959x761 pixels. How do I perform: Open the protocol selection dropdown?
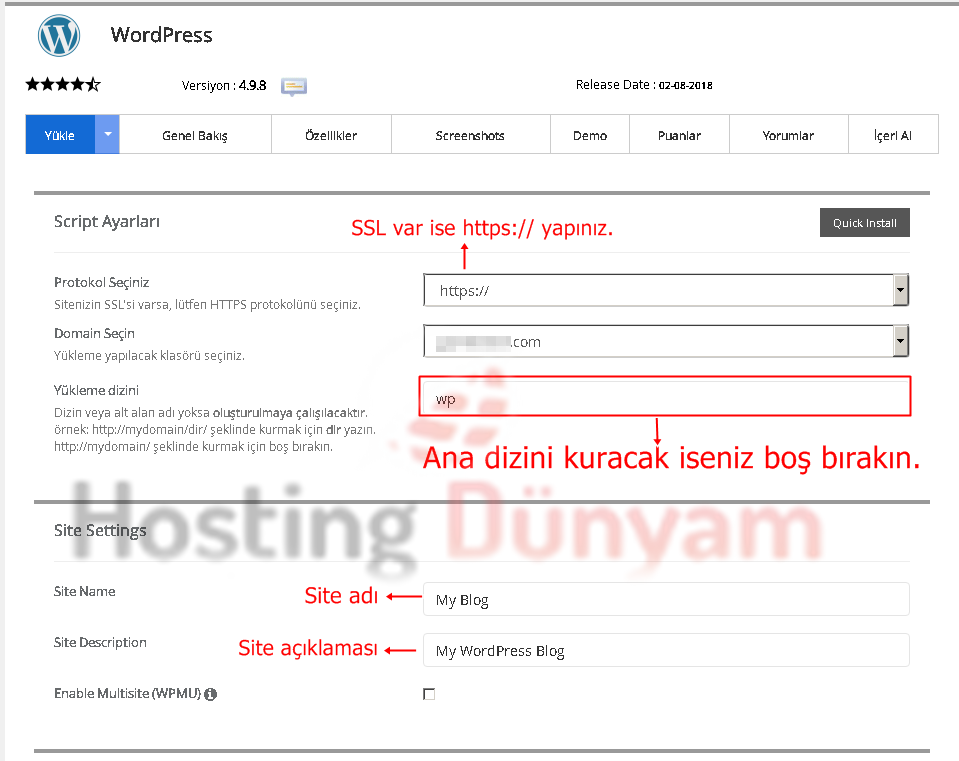(666, 290)
